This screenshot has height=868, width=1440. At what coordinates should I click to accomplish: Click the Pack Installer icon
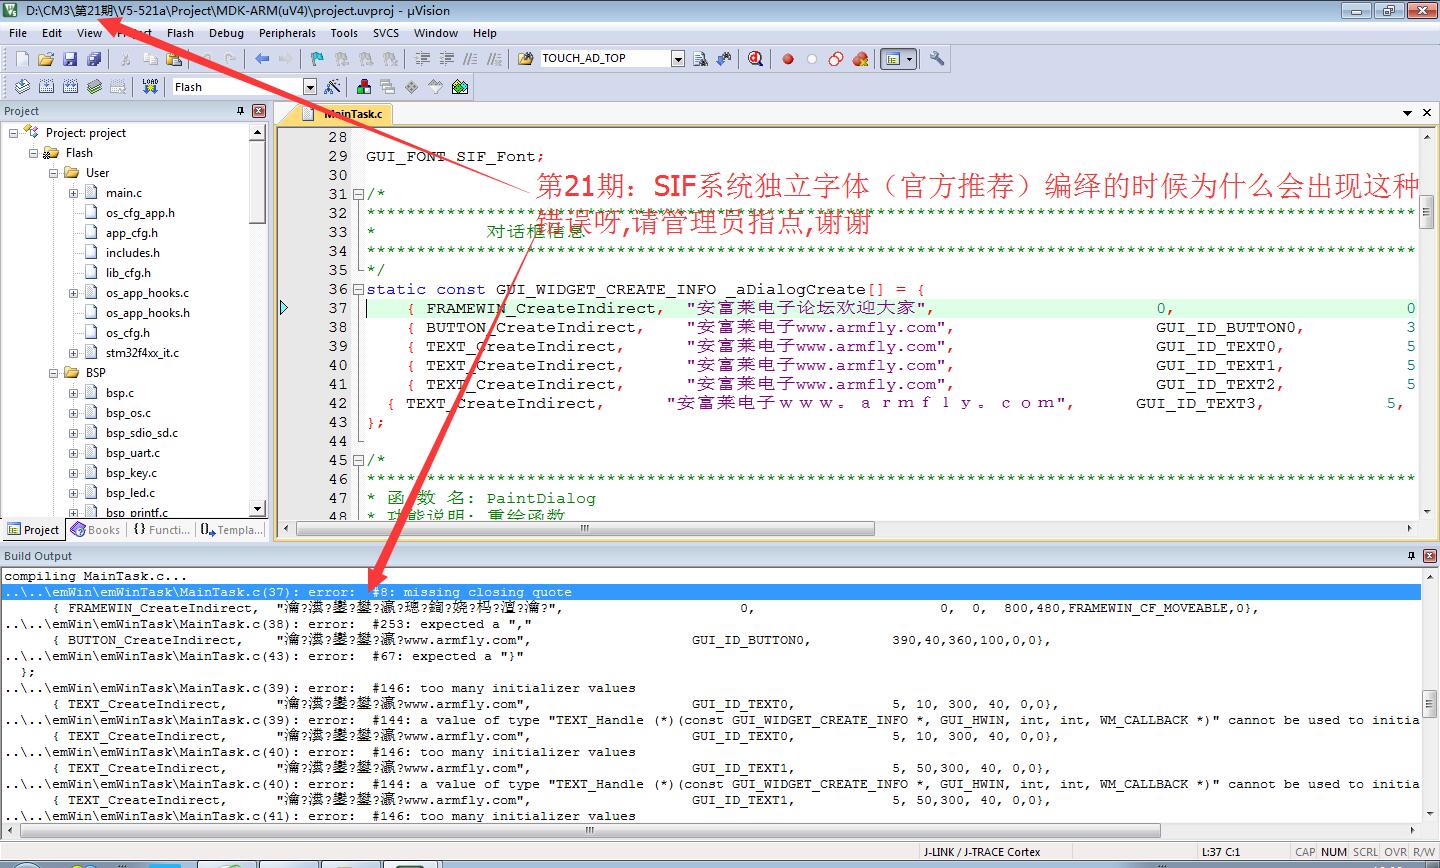point(460,87)
